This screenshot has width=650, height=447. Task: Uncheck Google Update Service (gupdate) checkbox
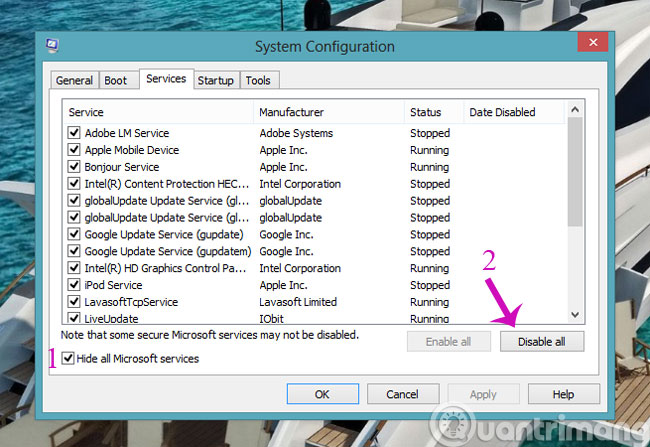coord(74,234)
